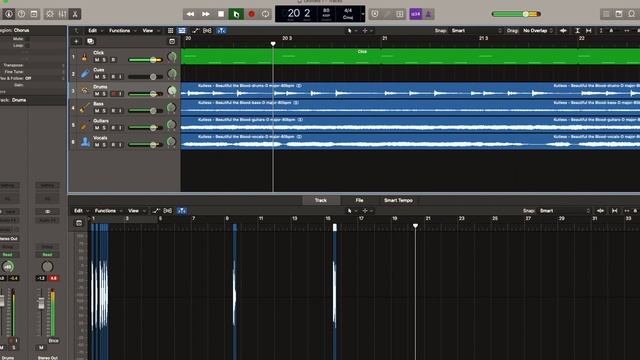Toggle the list view icon in tracks toolbar

coord(182,31)
